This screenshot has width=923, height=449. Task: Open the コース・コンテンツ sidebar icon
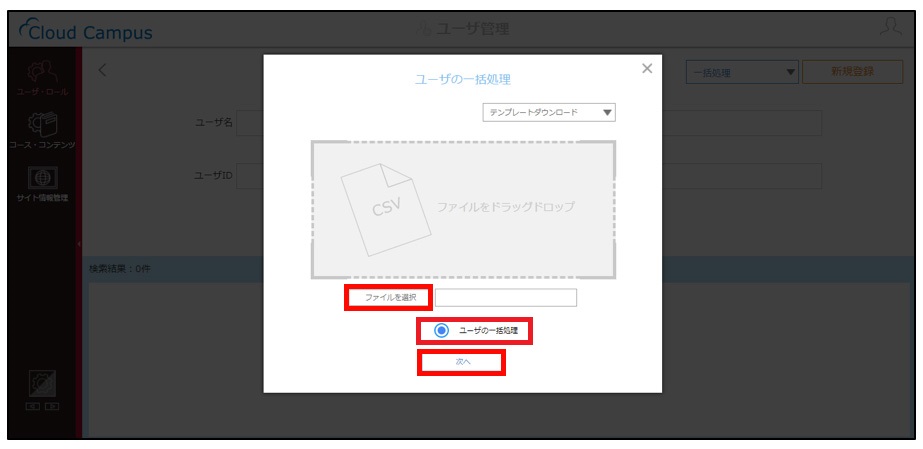point(42,124)
